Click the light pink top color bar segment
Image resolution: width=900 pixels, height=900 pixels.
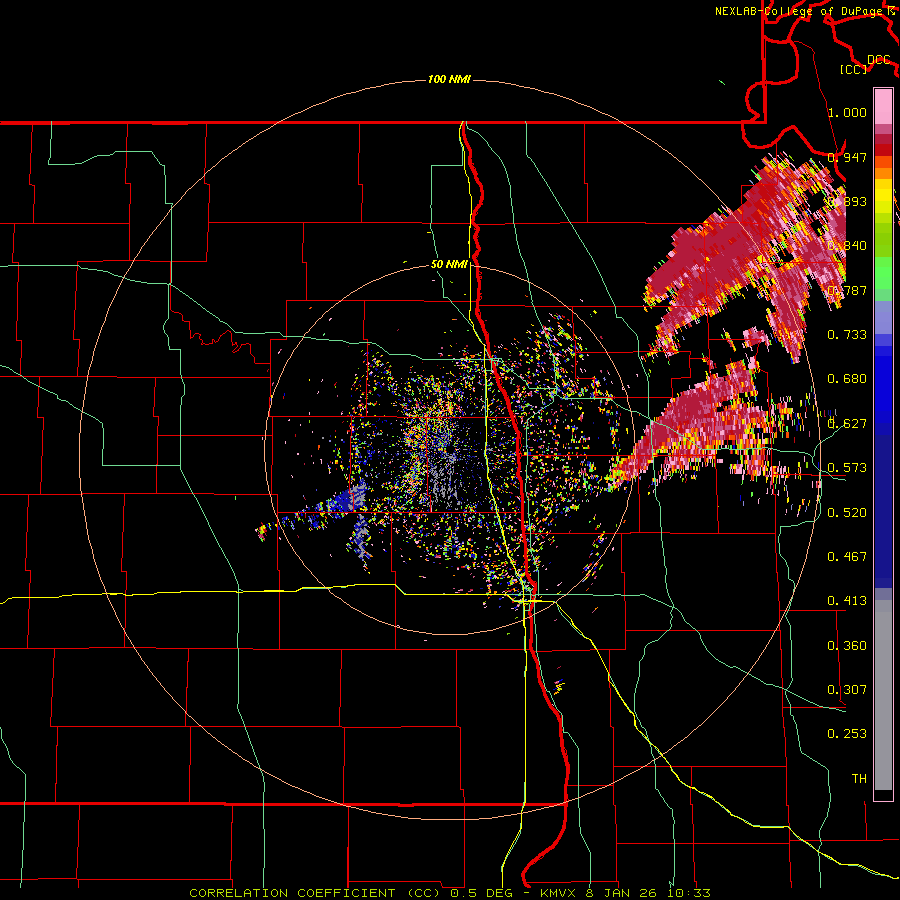click(x=883, y=106)
